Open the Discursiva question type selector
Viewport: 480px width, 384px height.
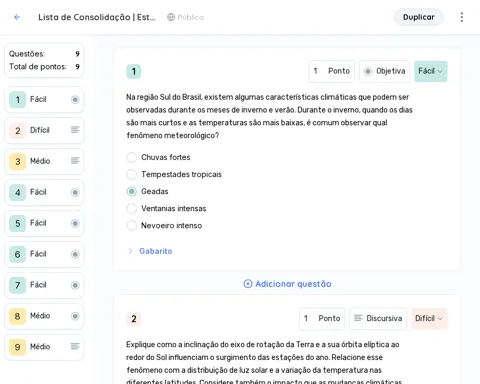click(x=378, y=319)
